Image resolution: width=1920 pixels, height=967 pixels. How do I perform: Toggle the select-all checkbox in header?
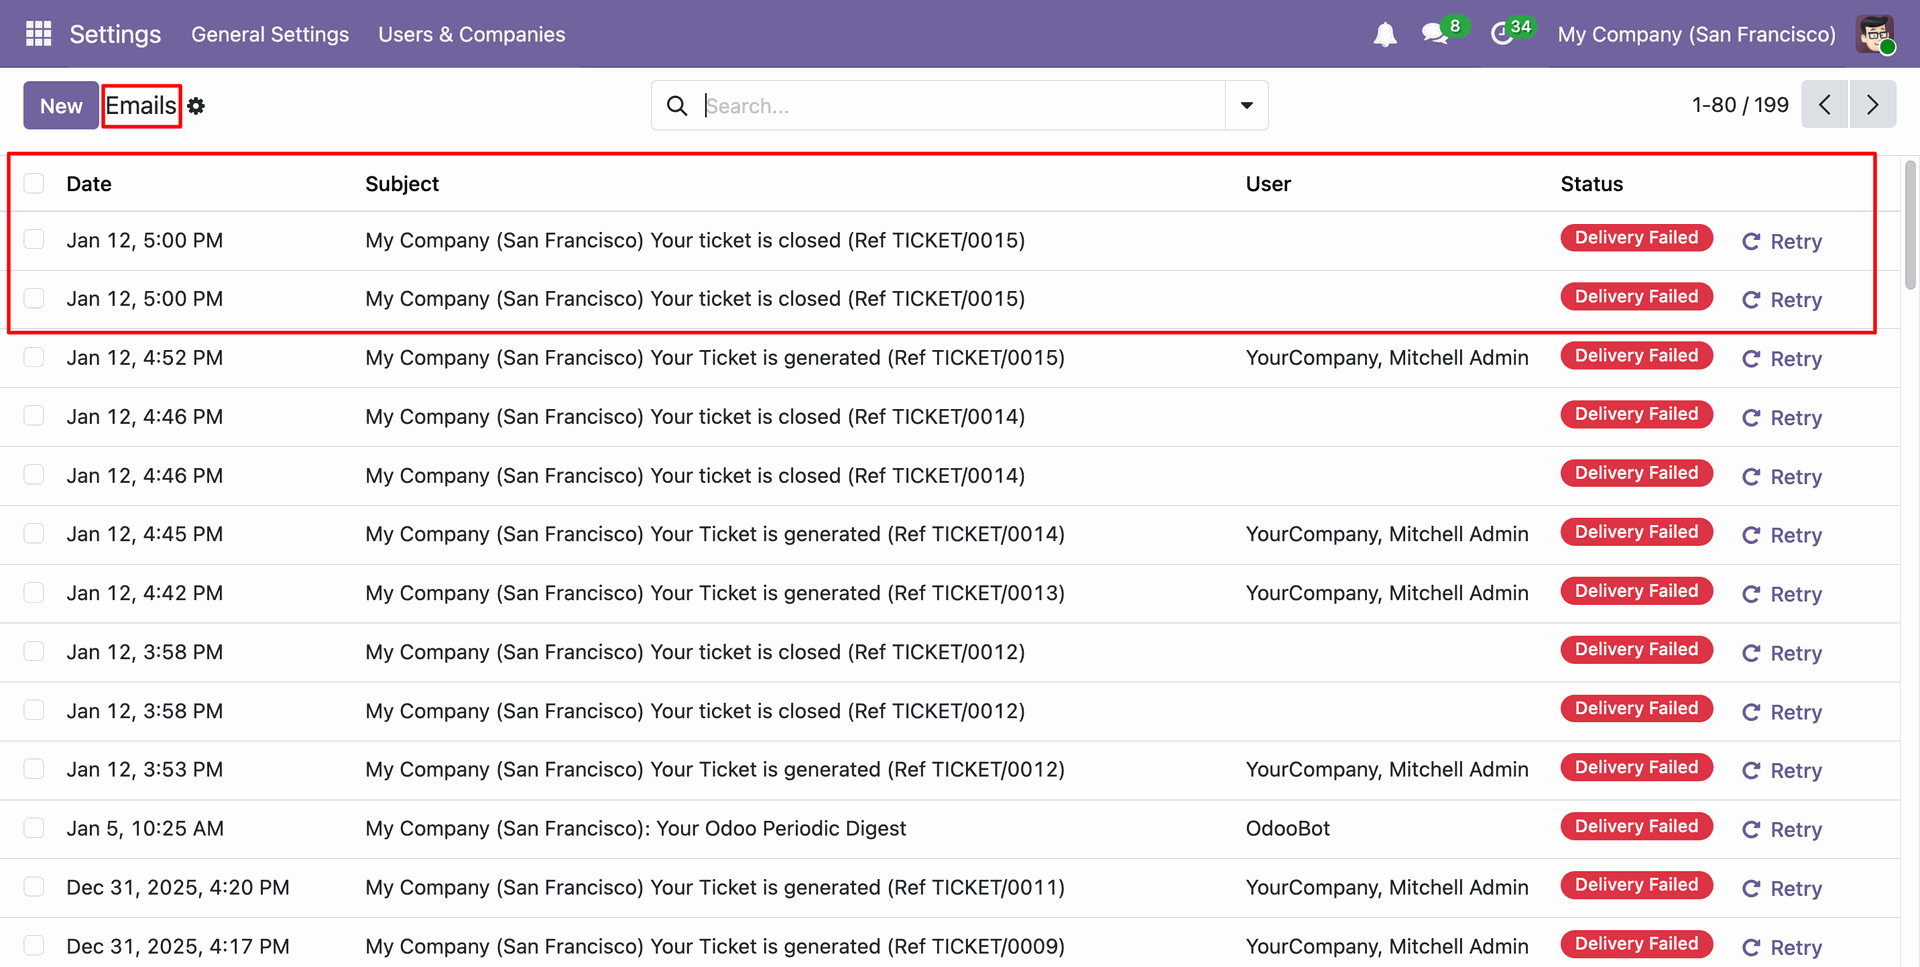[34, 184]
